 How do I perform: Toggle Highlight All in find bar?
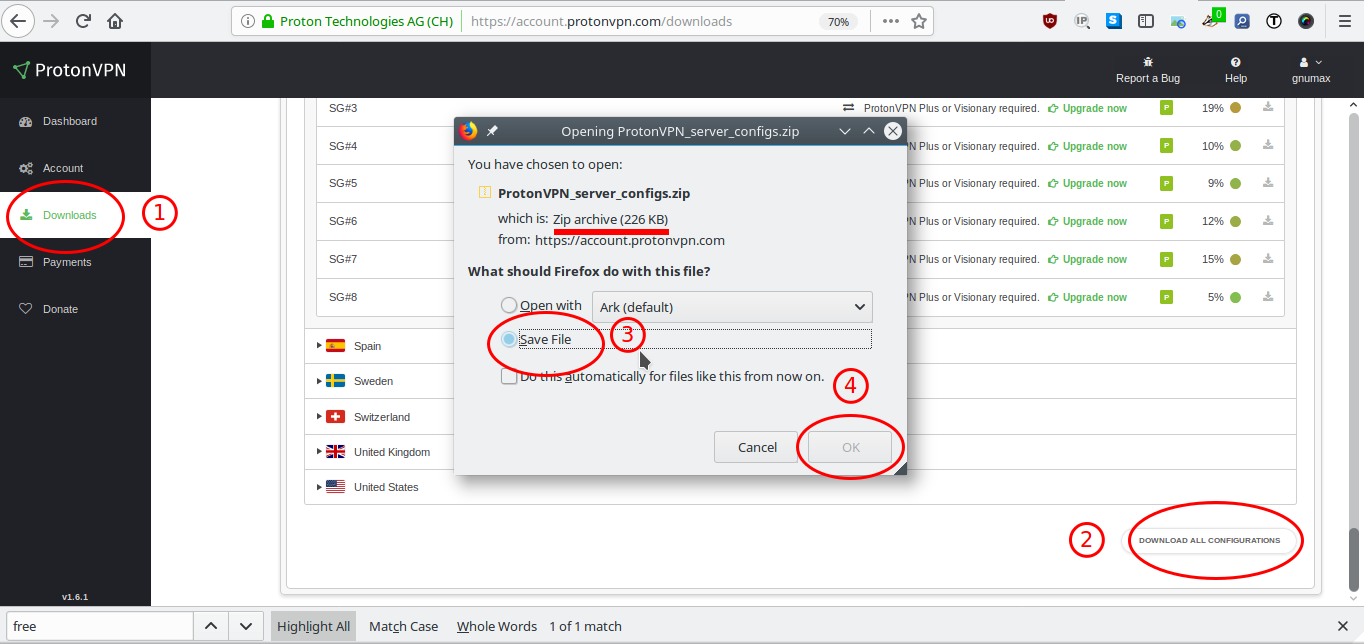click(x=314, y=626)
